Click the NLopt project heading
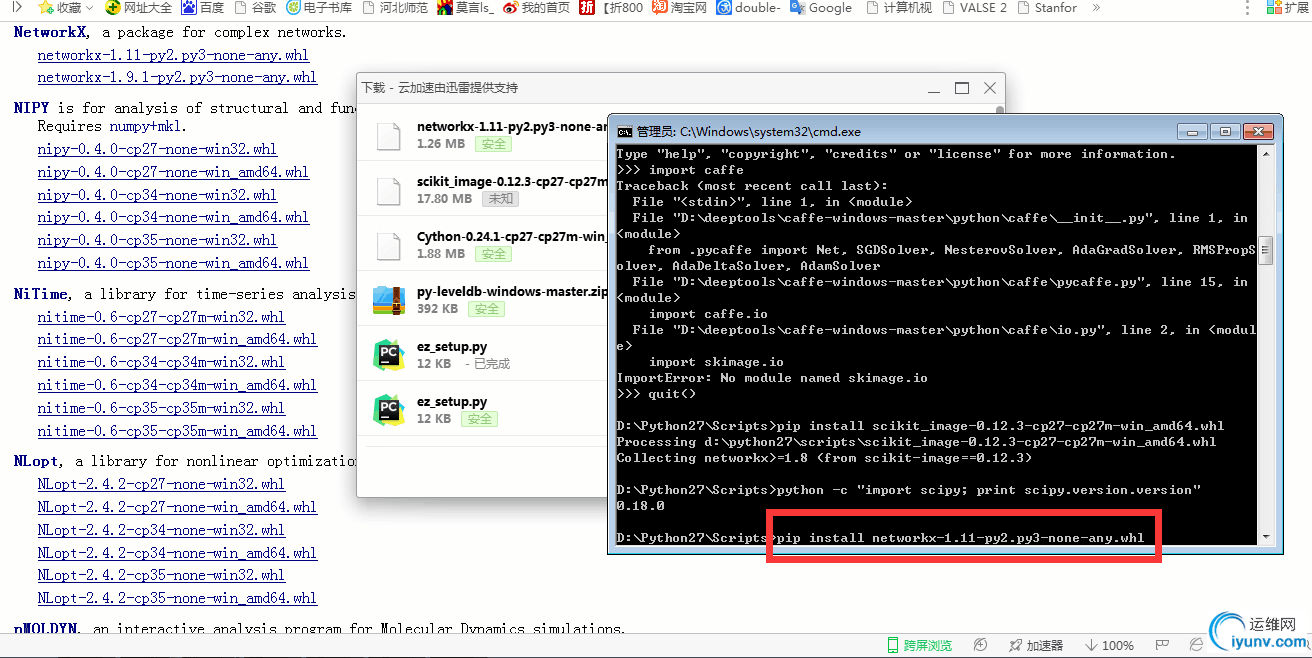 click(34, 461)
